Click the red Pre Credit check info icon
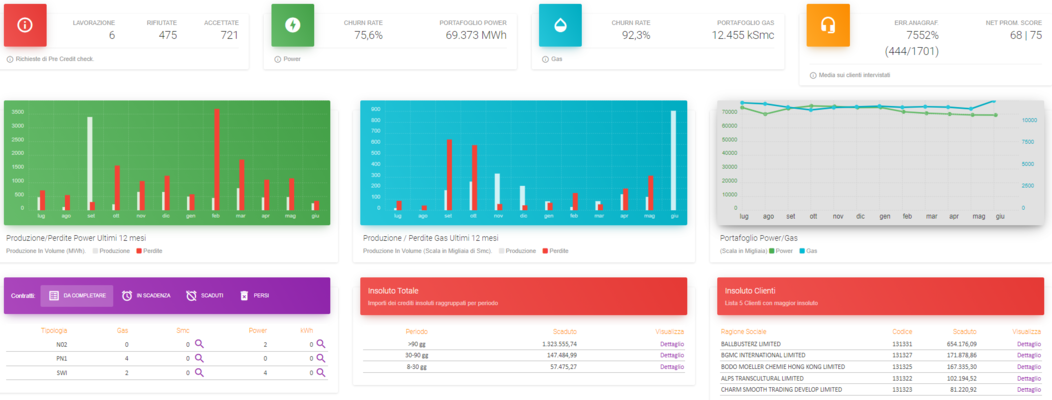1052x400 pixels. pyautogui.click(x=25, y=25)
